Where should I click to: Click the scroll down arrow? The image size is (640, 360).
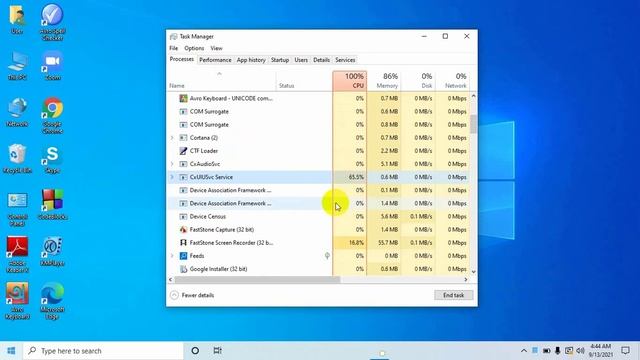click(x=473, y=271)
